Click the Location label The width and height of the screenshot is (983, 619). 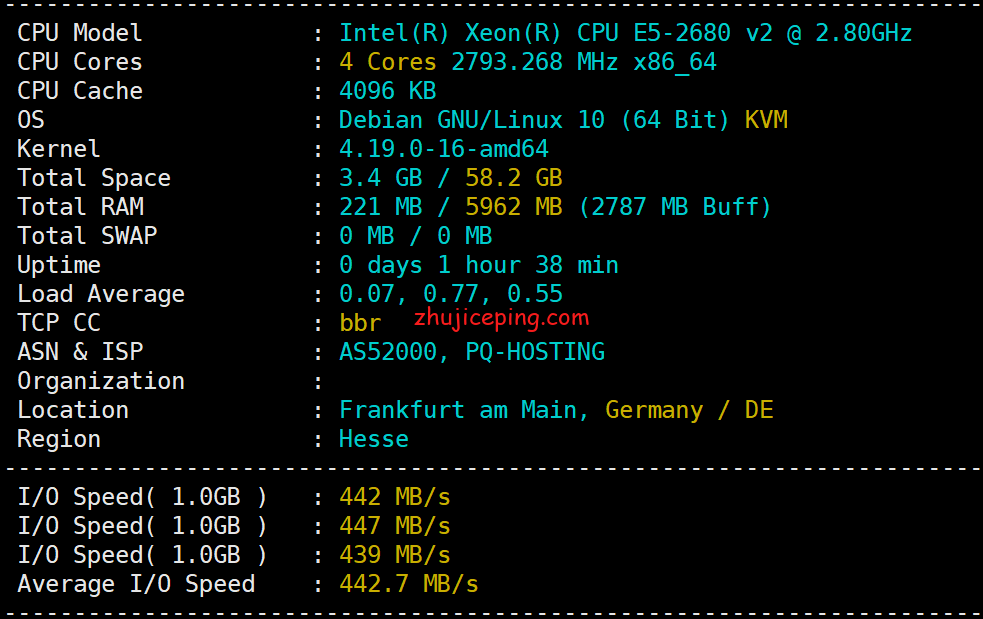(x=73, y=410)
